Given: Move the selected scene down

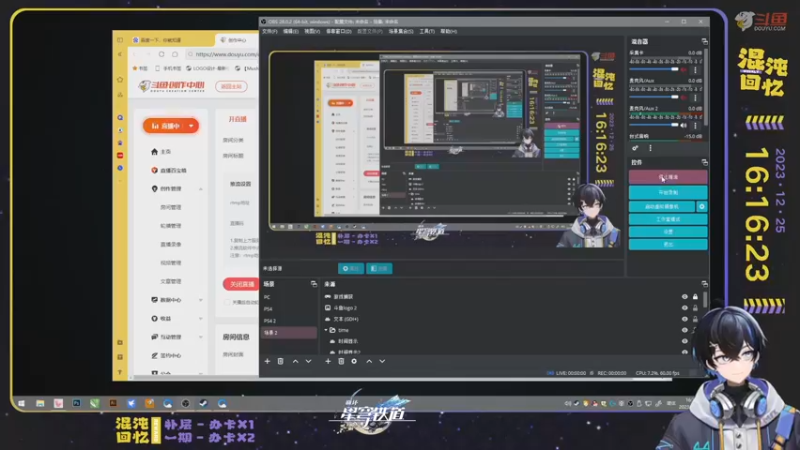Looking at the screenshot, I should (x=308, y=361).
